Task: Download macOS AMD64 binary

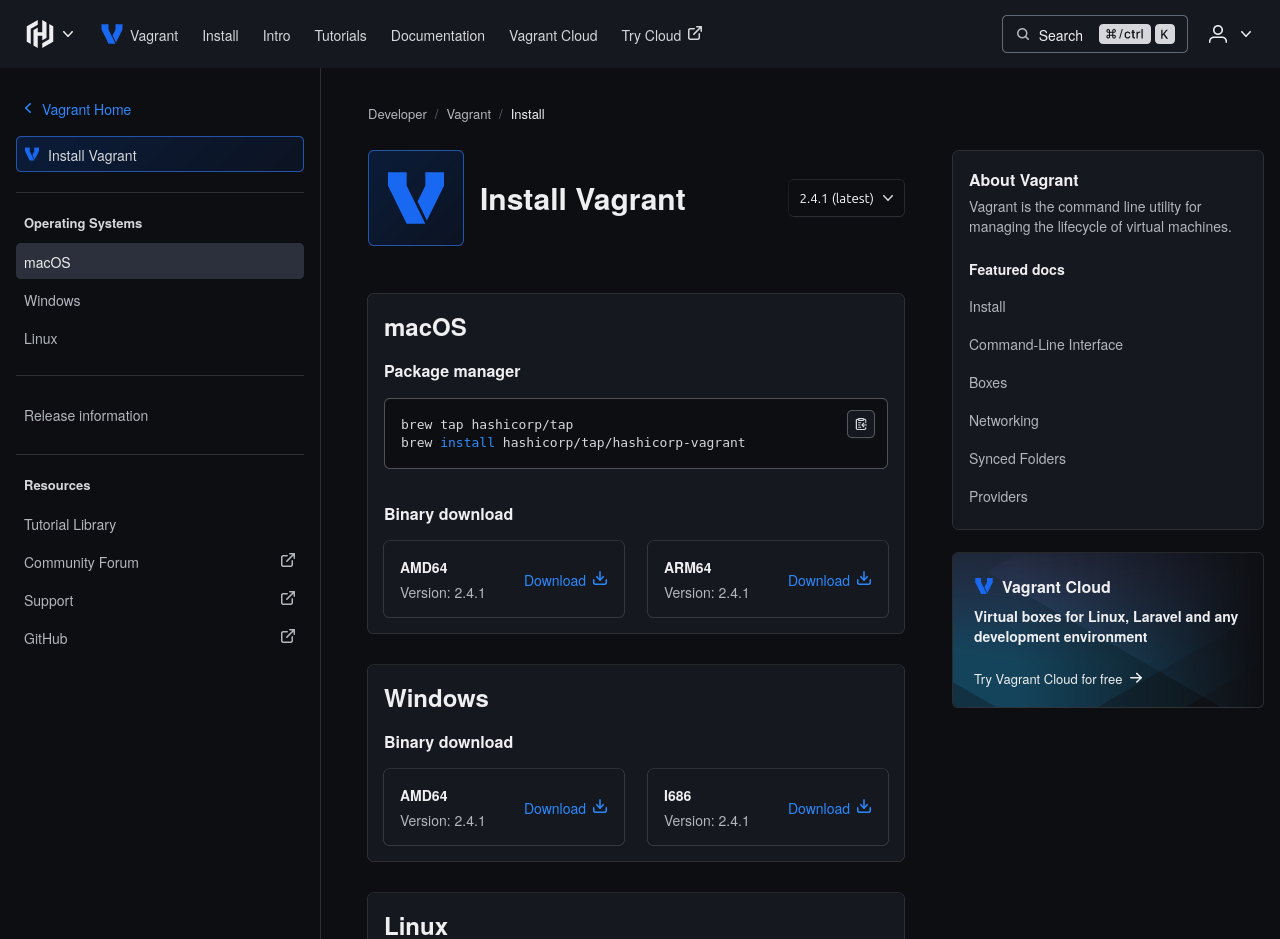Action: point(565,580)
